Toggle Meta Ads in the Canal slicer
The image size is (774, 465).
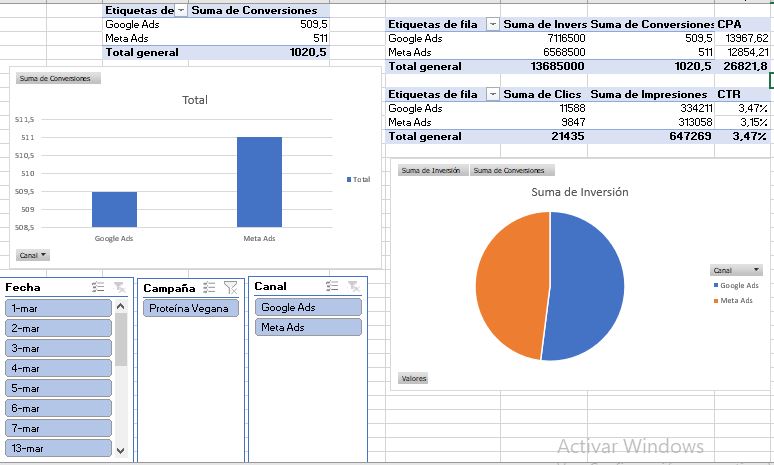click(308, 327)
